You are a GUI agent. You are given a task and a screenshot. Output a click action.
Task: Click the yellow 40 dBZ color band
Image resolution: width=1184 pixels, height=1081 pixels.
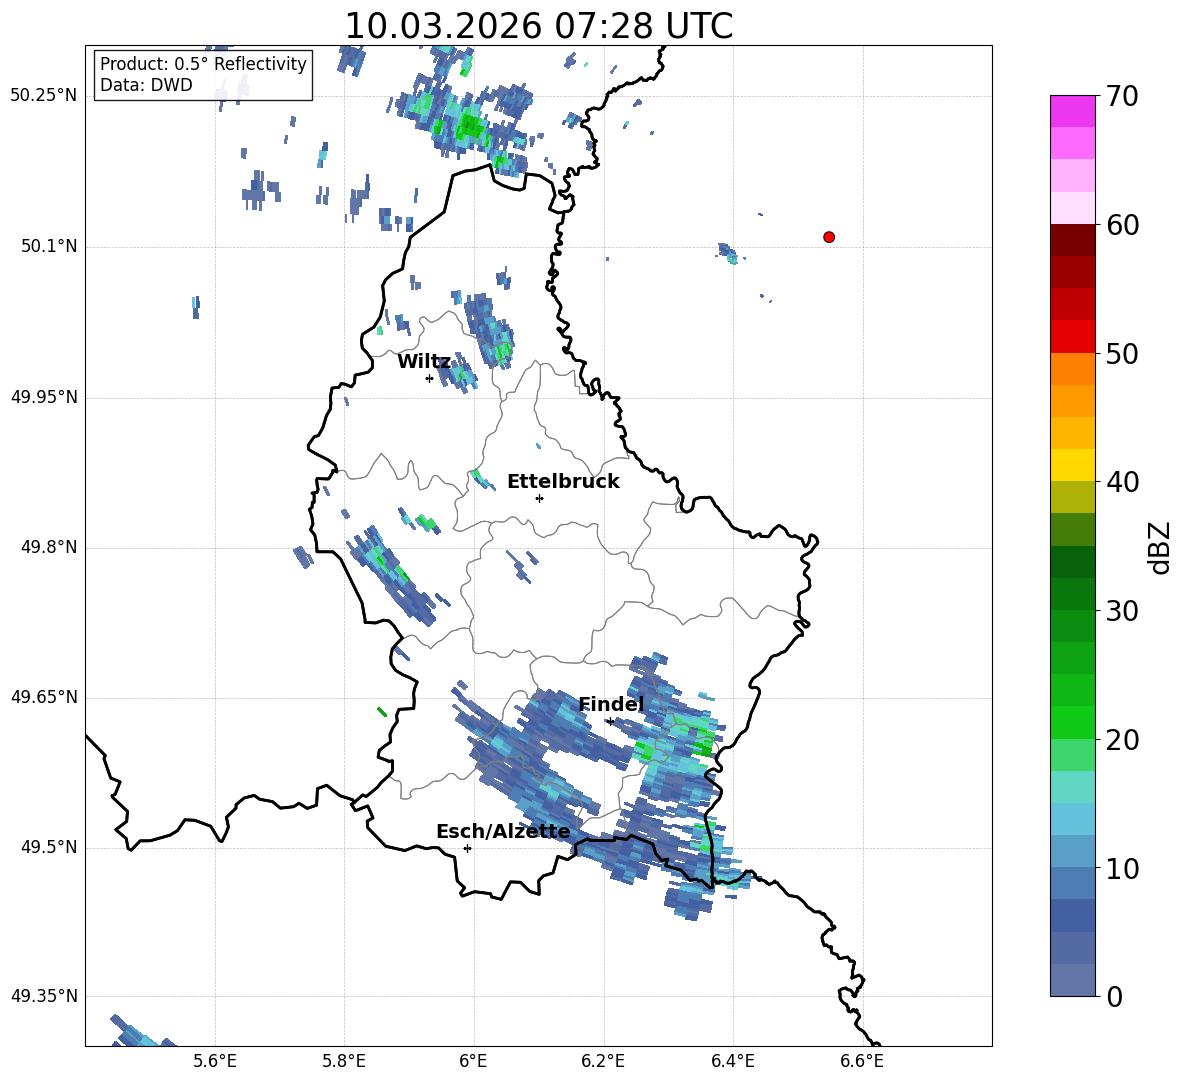(x=1073, y=465)
